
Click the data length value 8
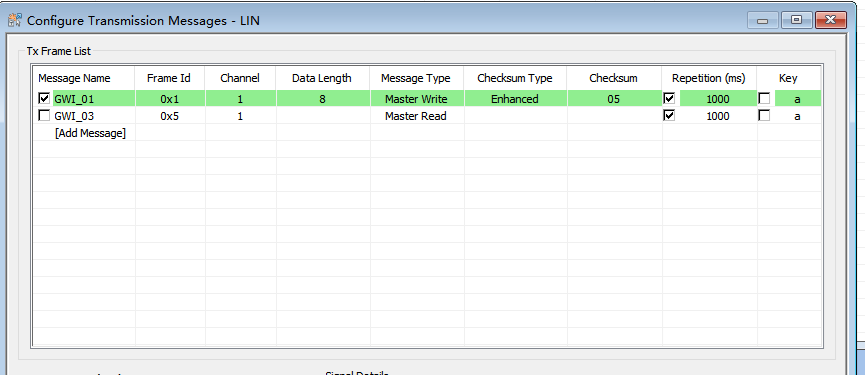pyautogui.click(x=322, y=99)
